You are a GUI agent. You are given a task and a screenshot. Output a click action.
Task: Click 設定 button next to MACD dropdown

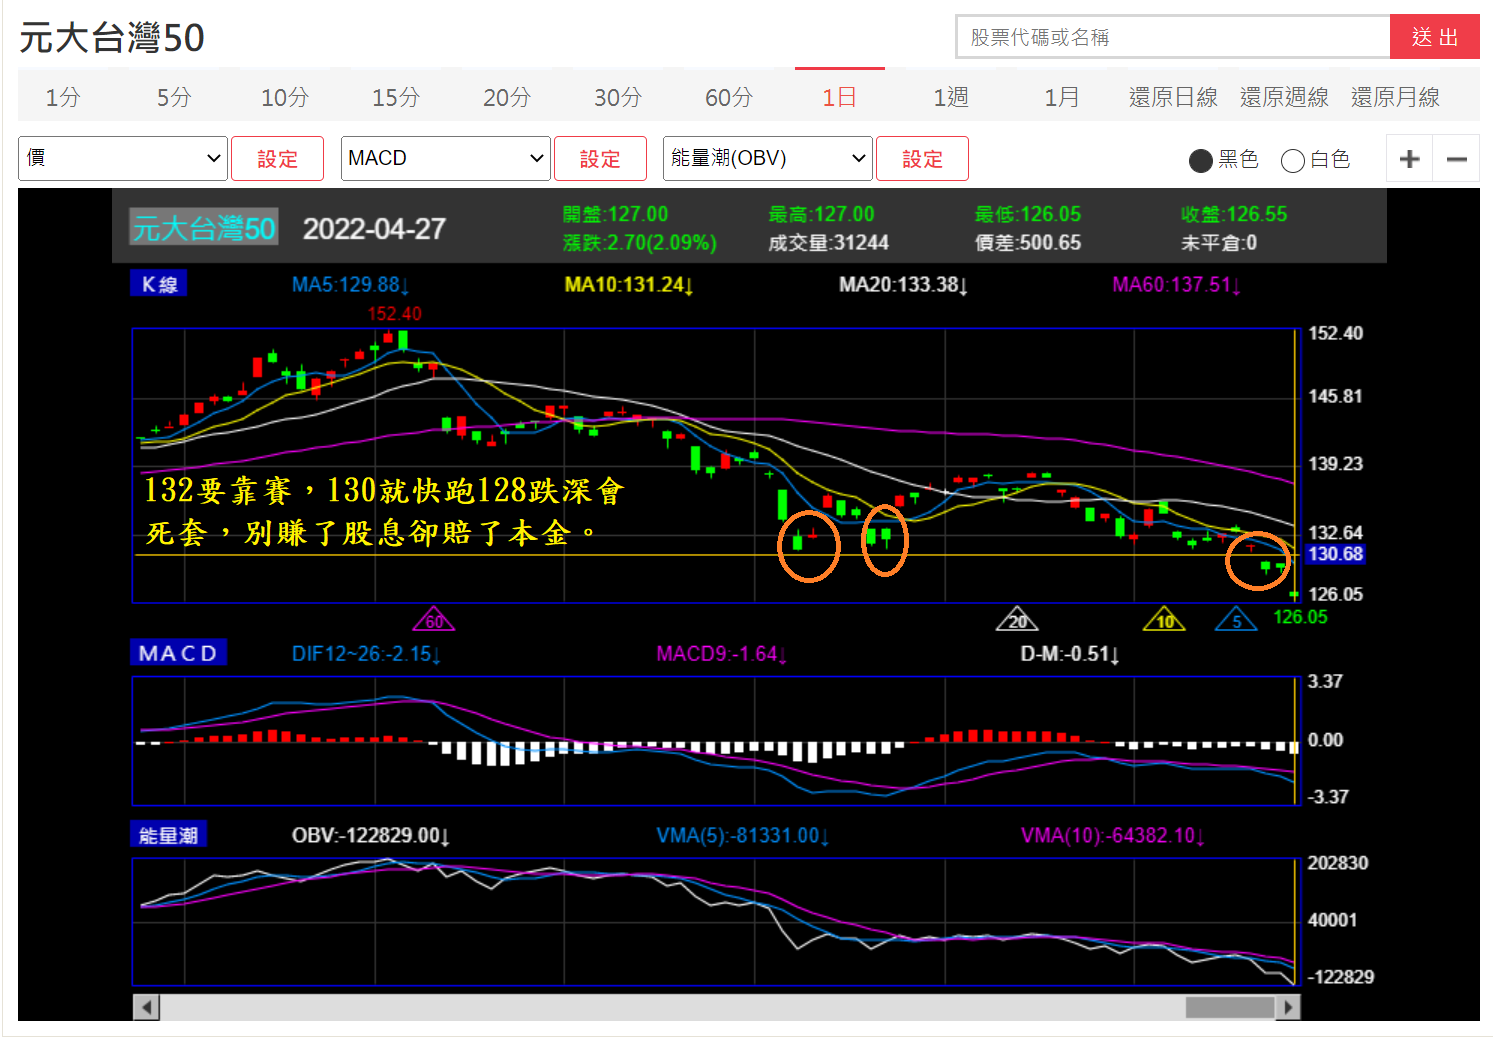pyautogui.click(x=600, y=158)
